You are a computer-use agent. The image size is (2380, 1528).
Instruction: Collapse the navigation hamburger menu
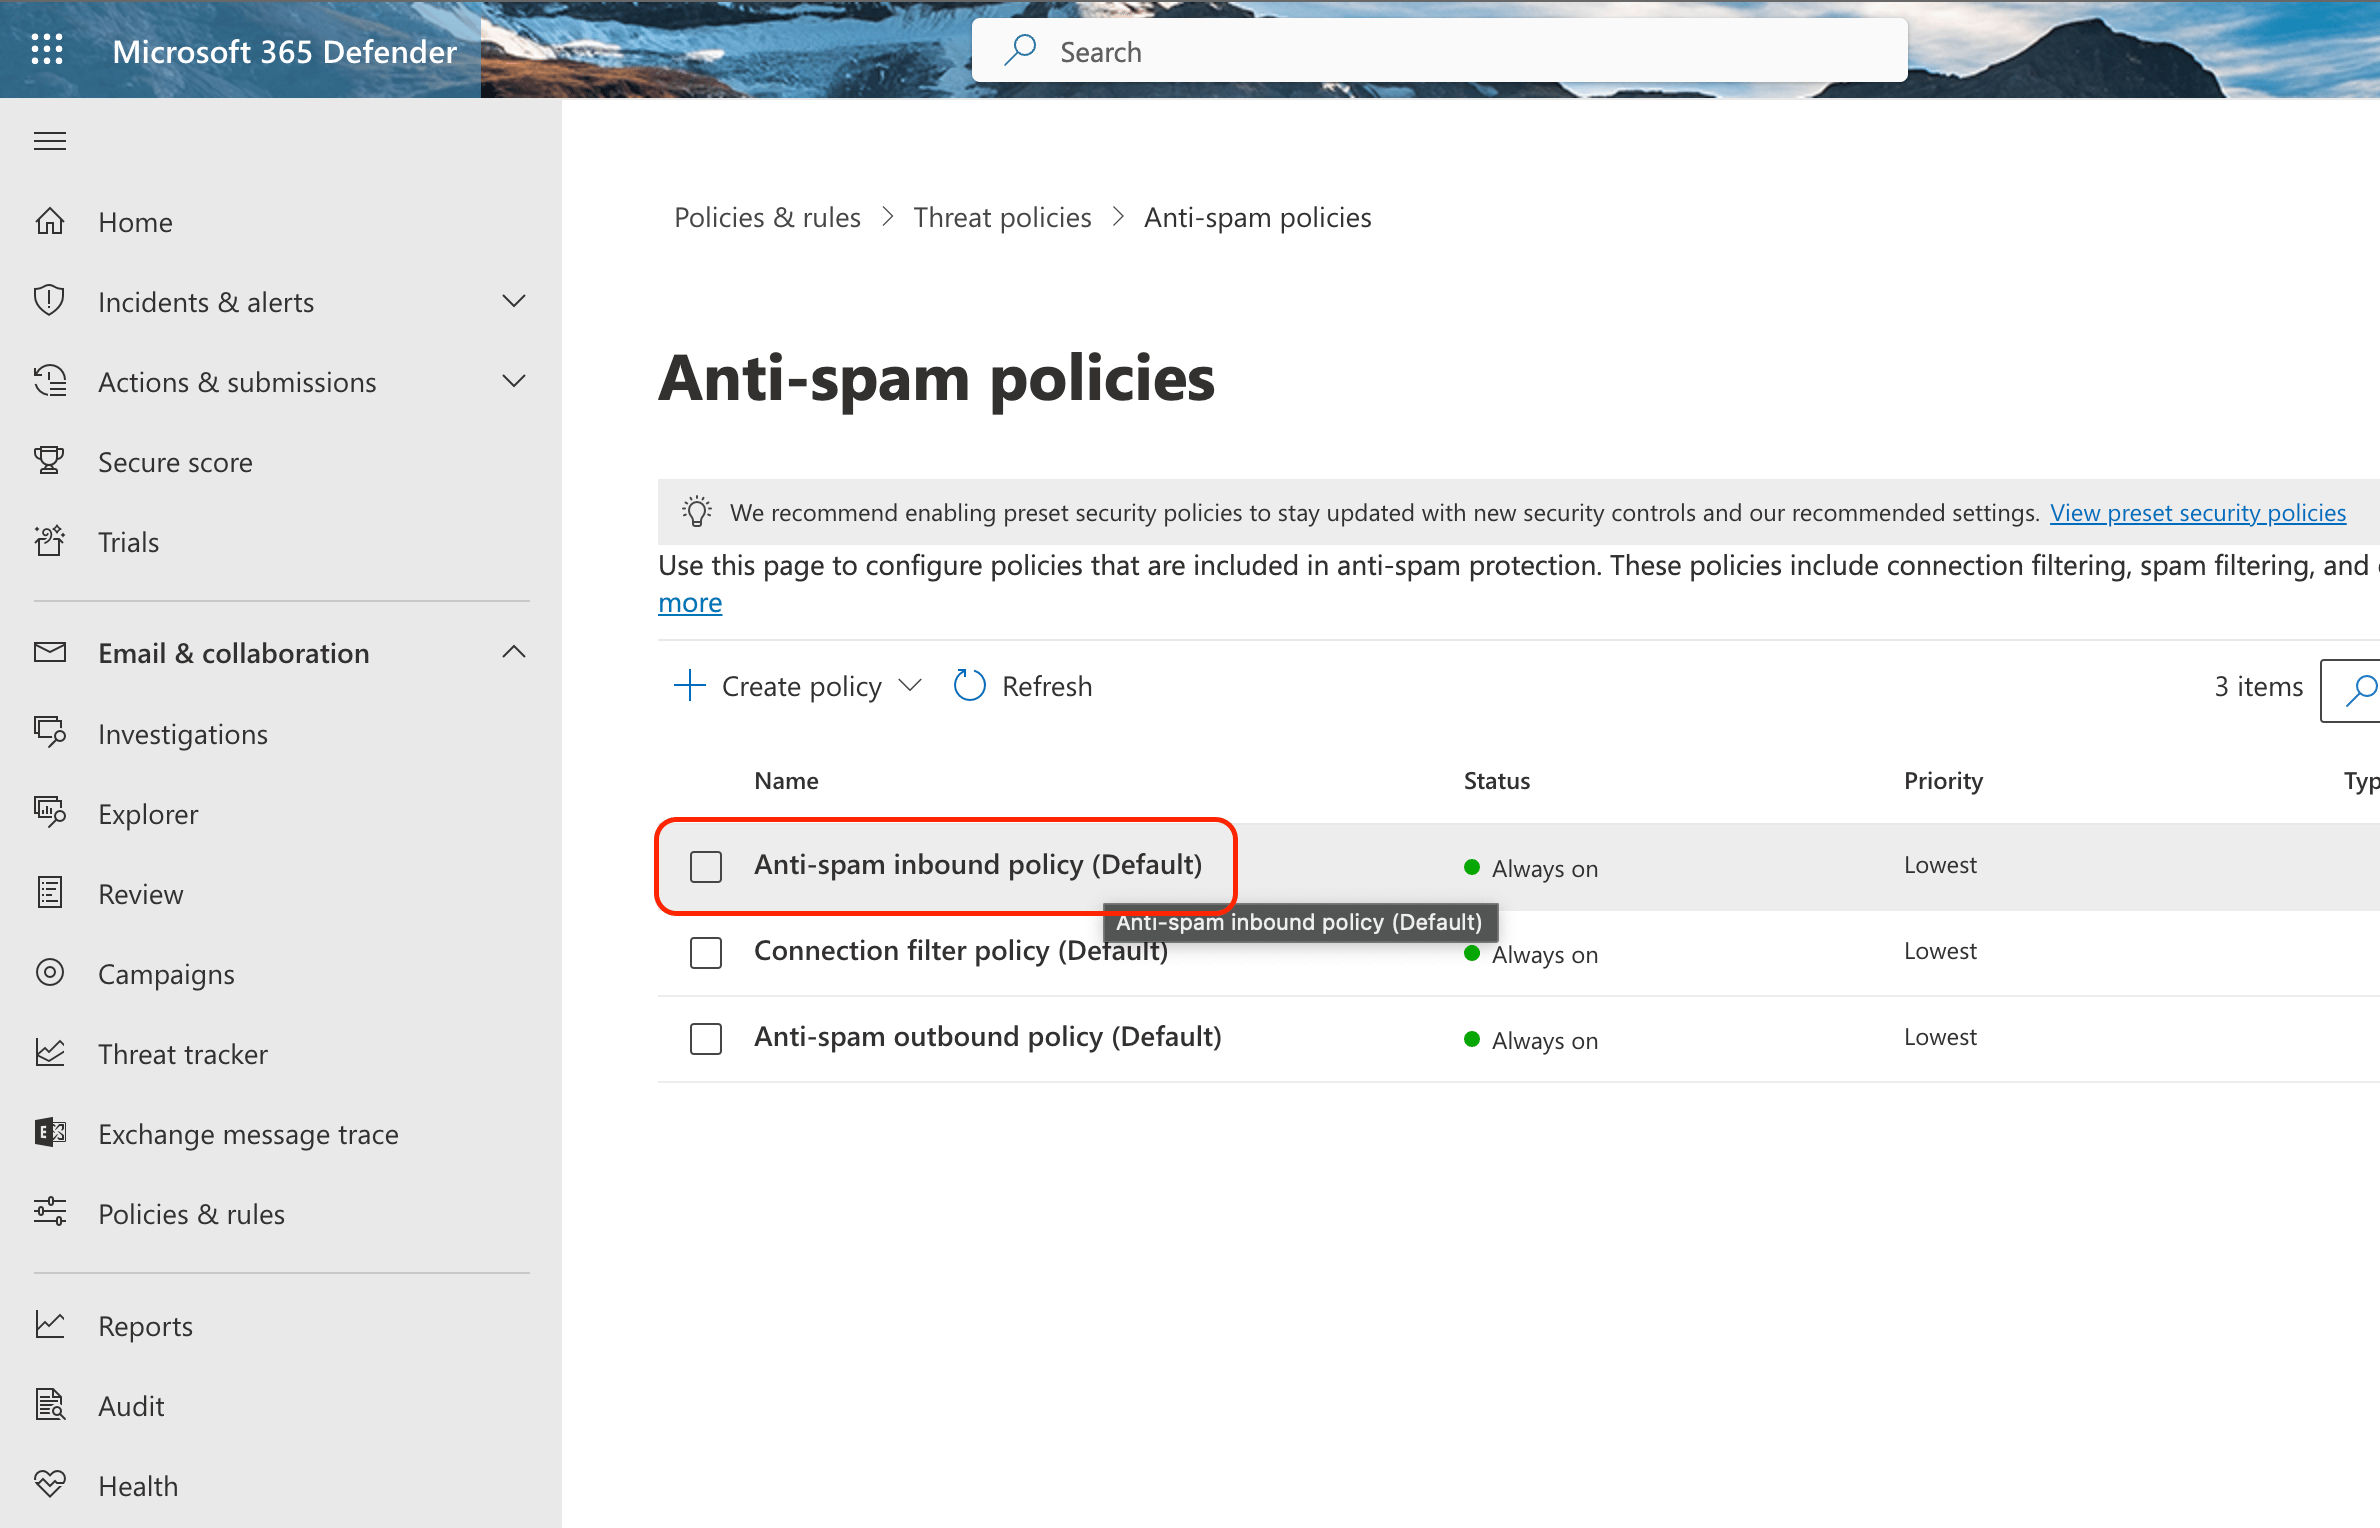click(50, 141)
